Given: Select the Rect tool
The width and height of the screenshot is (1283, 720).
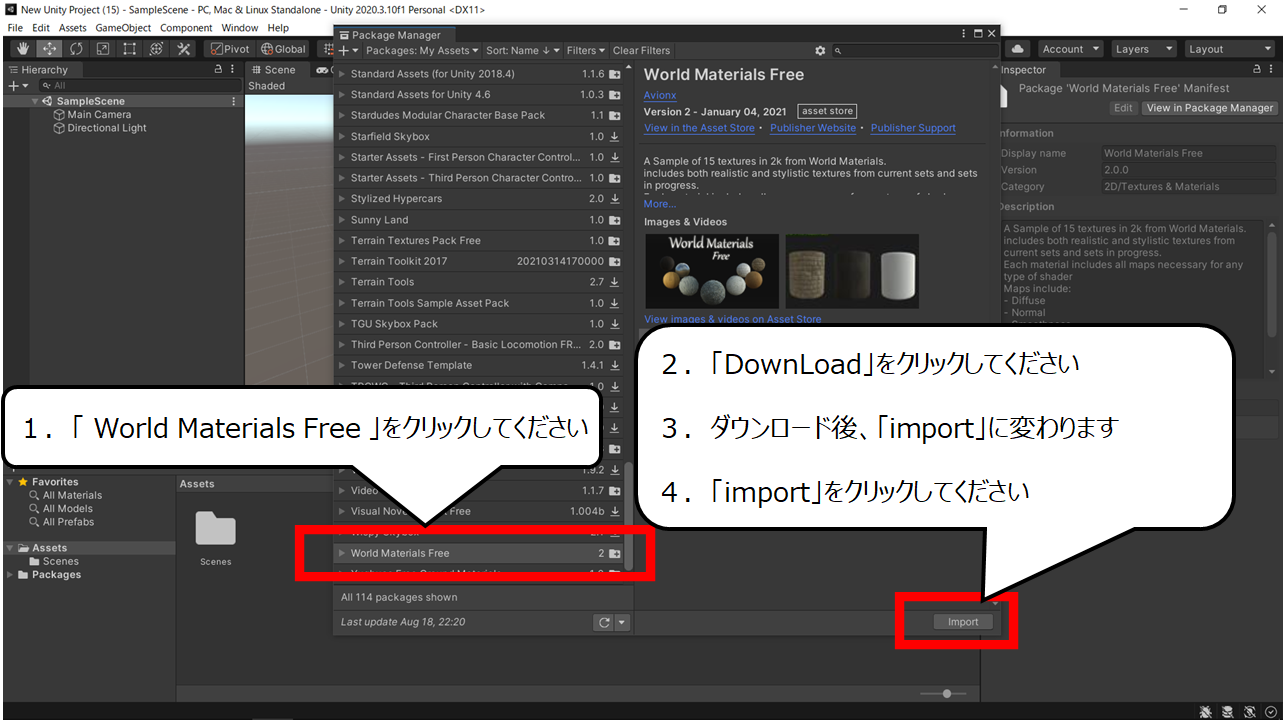Looking at the screenshot, I should pyautogui.click(x=130, y=49).
